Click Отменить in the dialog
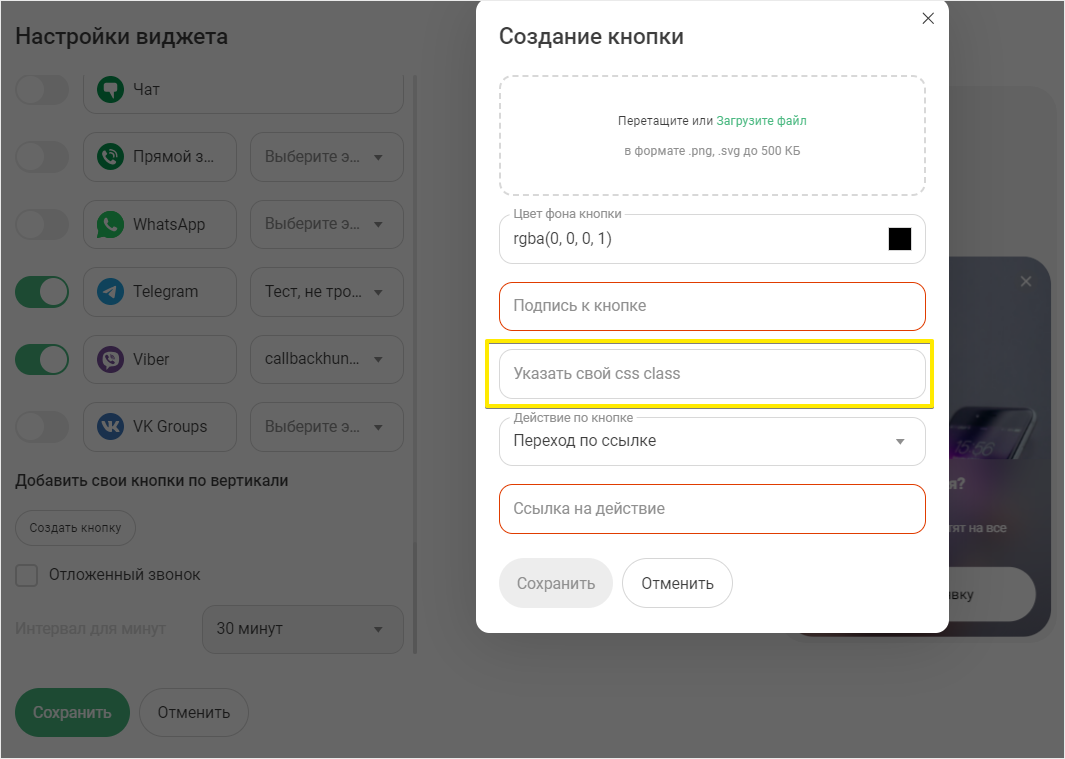 pos(677,583)
